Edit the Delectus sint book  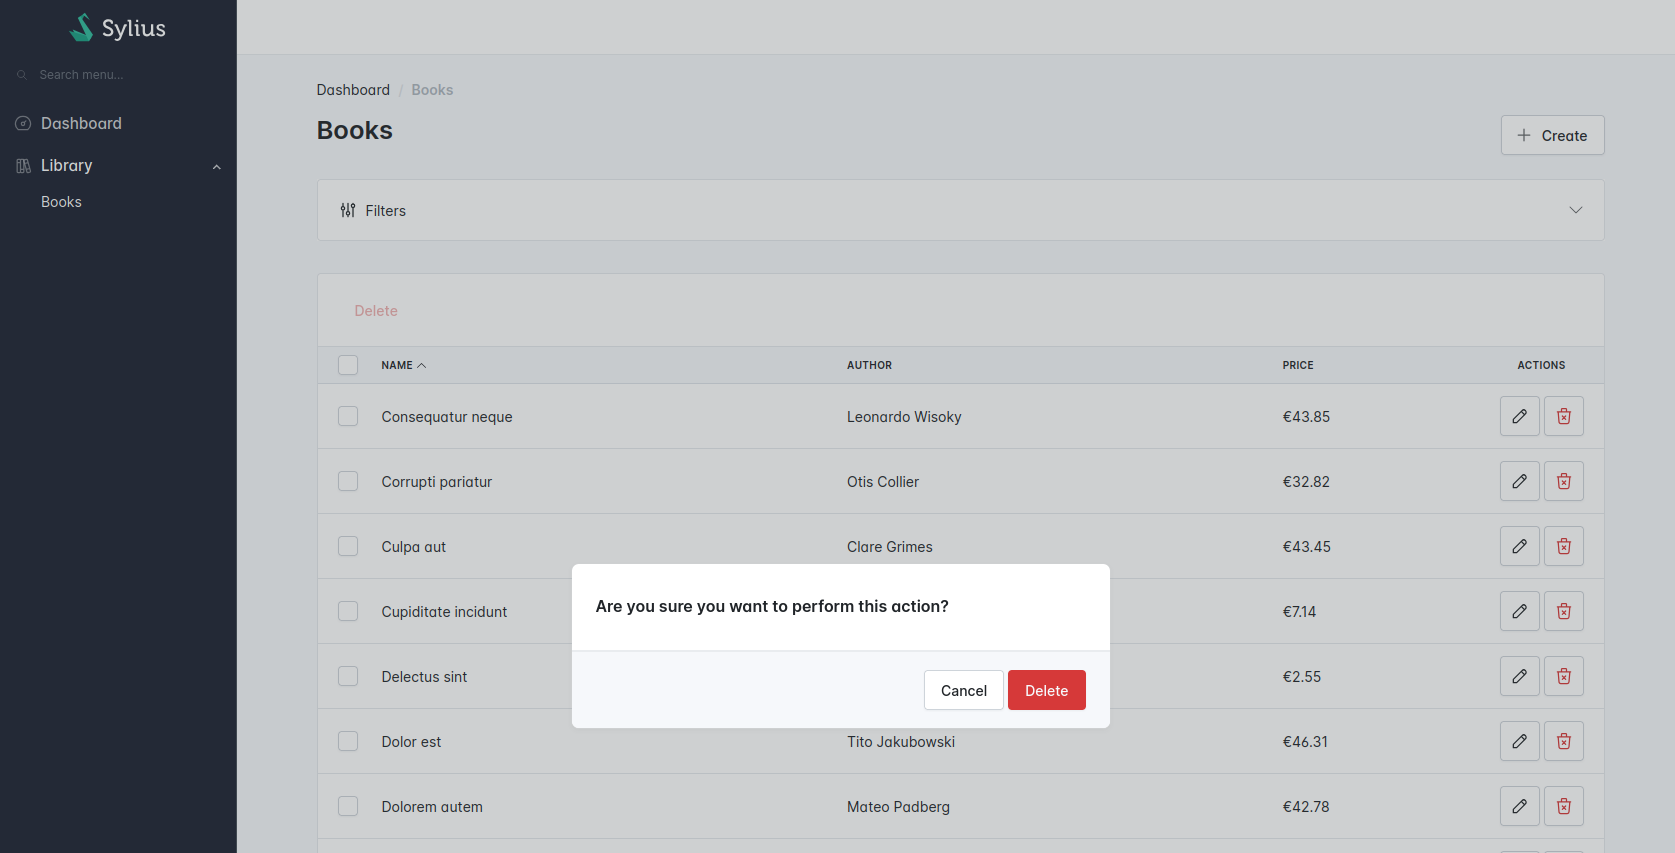click(x=1519, y=676)
